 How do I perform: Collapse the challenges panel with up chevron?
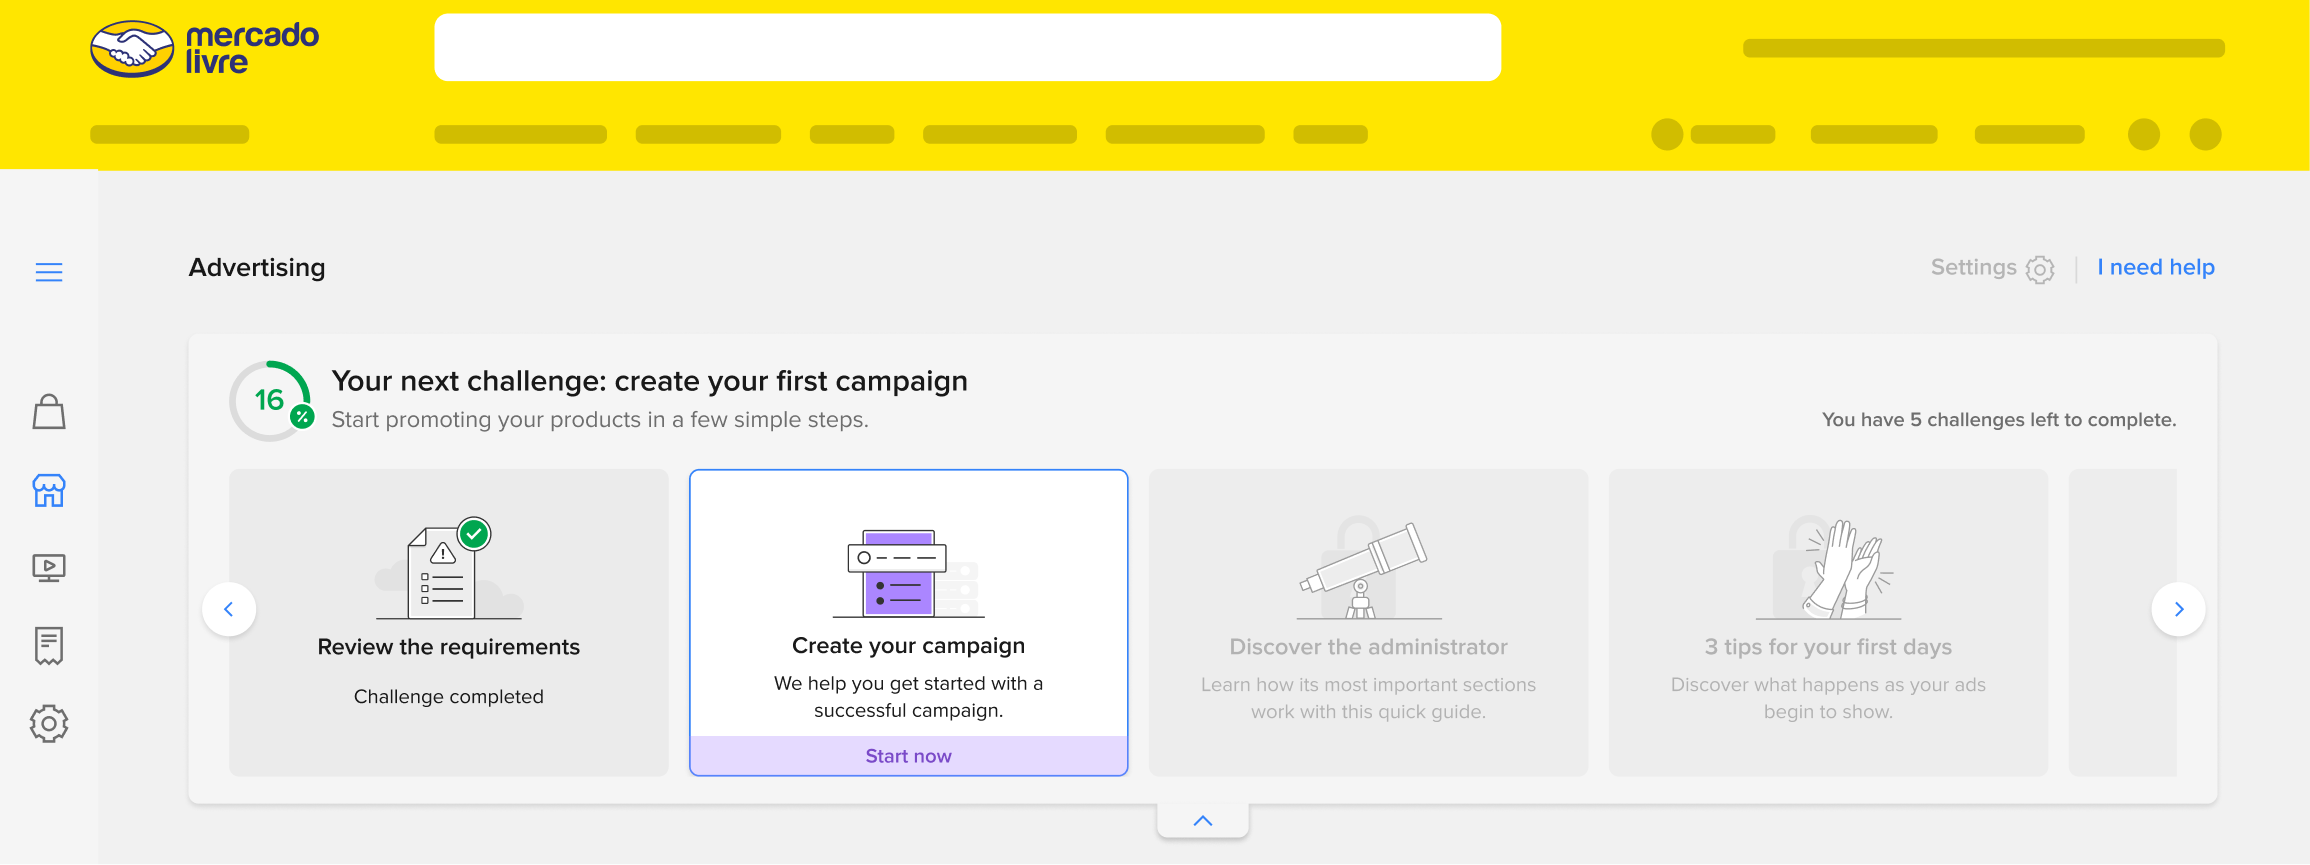(1203, 821)
